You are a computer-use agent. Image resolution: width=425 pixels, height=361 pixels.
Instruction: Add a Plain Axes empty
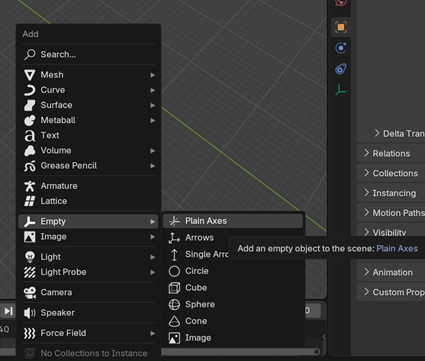tap(233, 221)
